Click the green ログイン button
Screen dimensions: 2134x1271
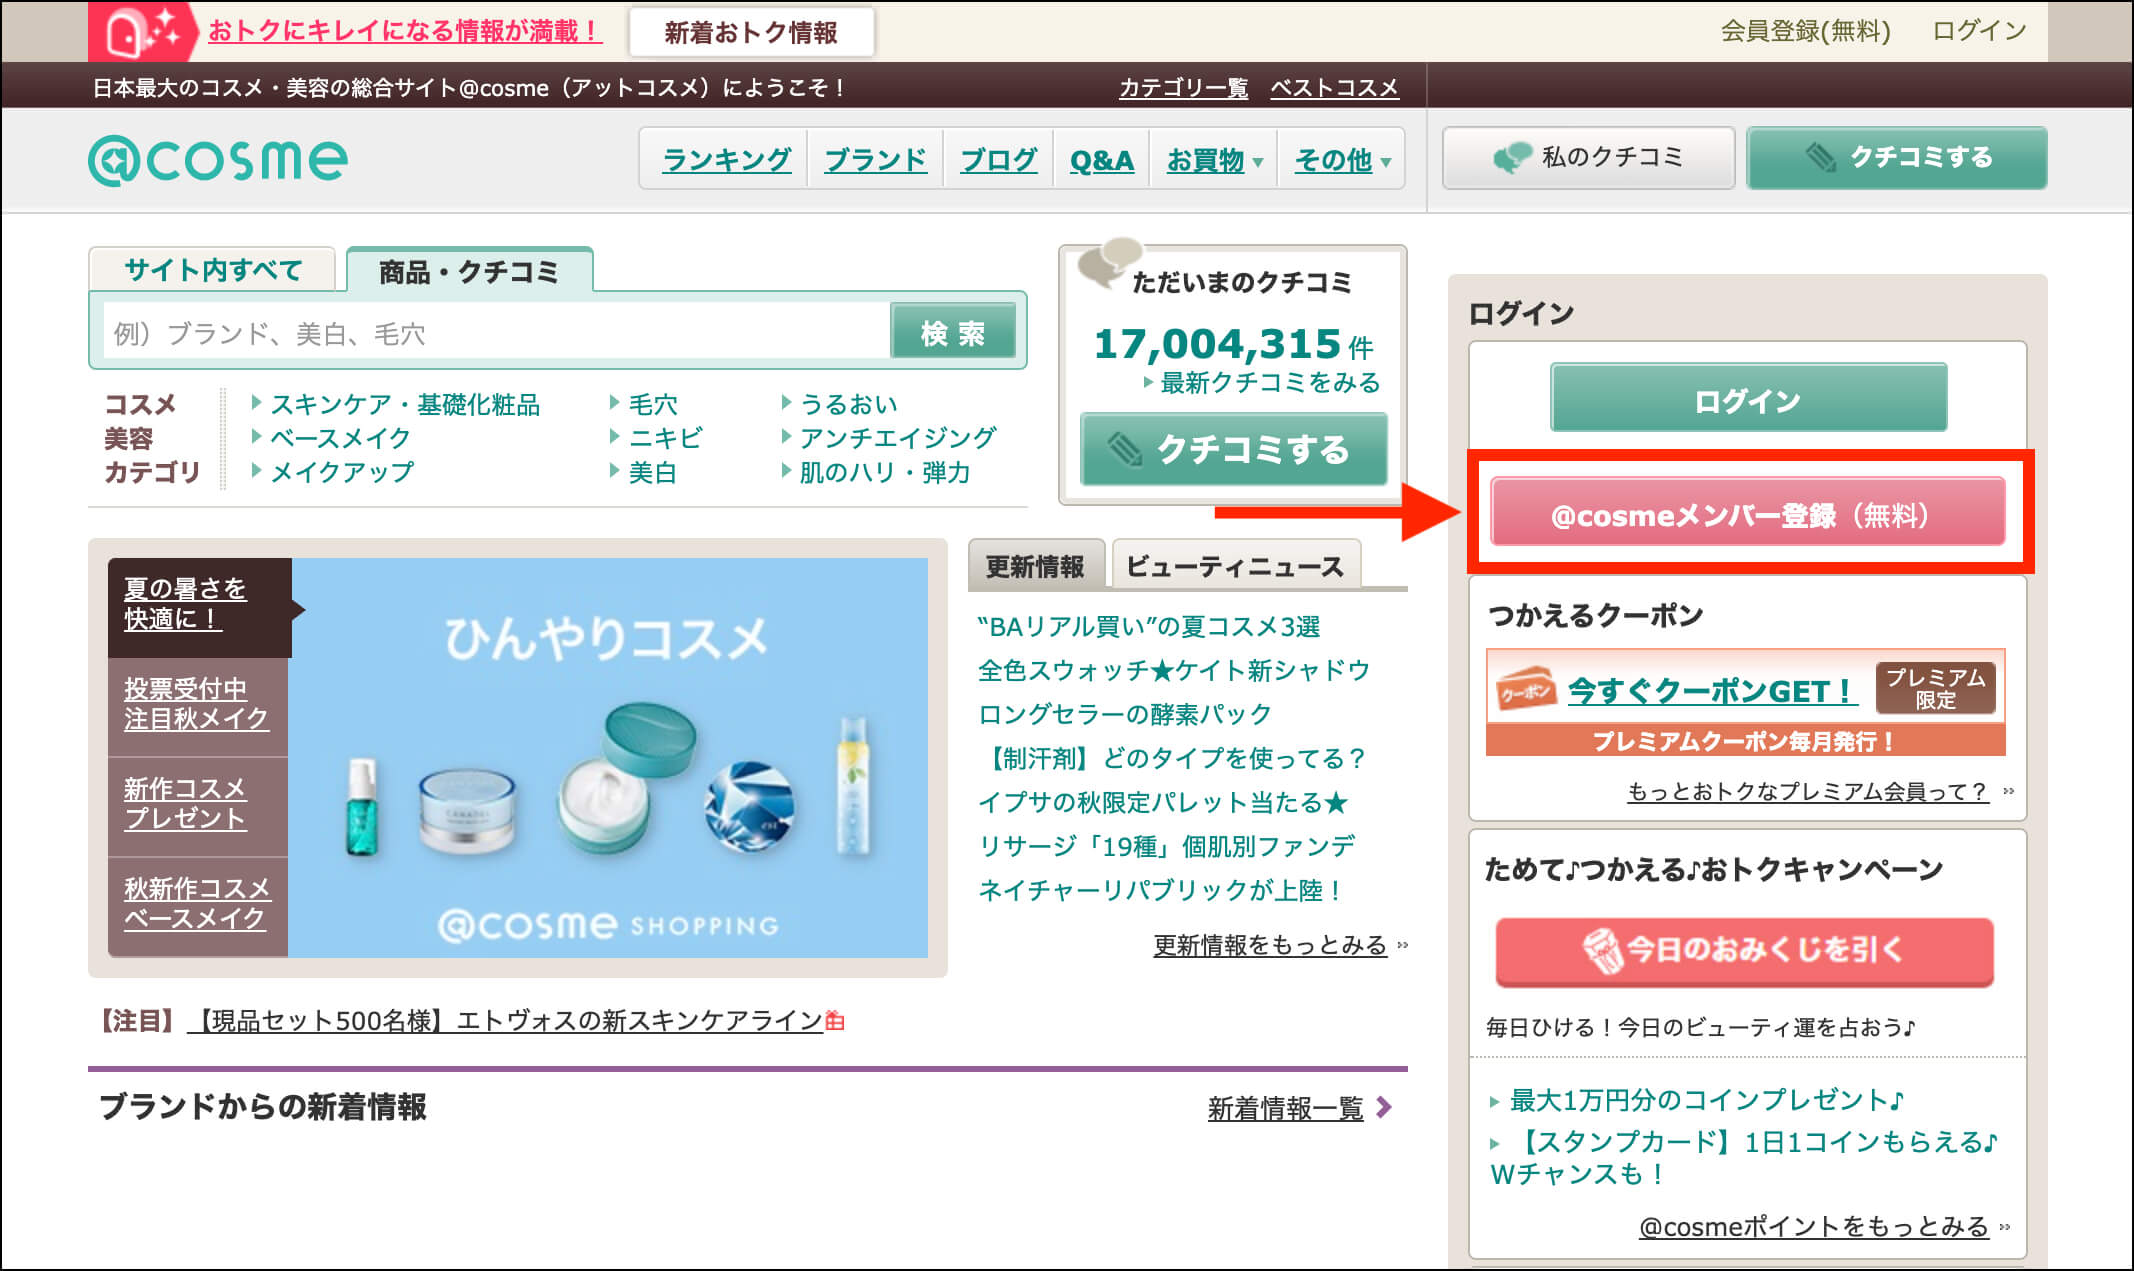point(1748,398)
